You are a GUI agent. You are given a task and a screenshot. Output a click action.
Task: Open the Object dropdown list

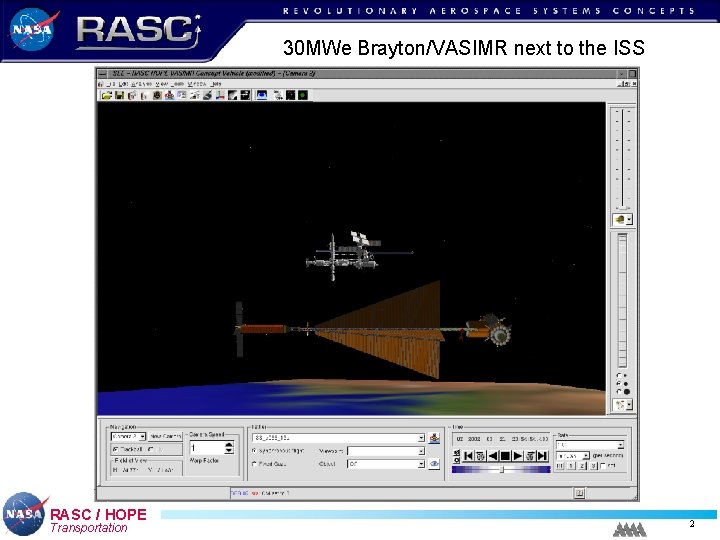[421, 464]
